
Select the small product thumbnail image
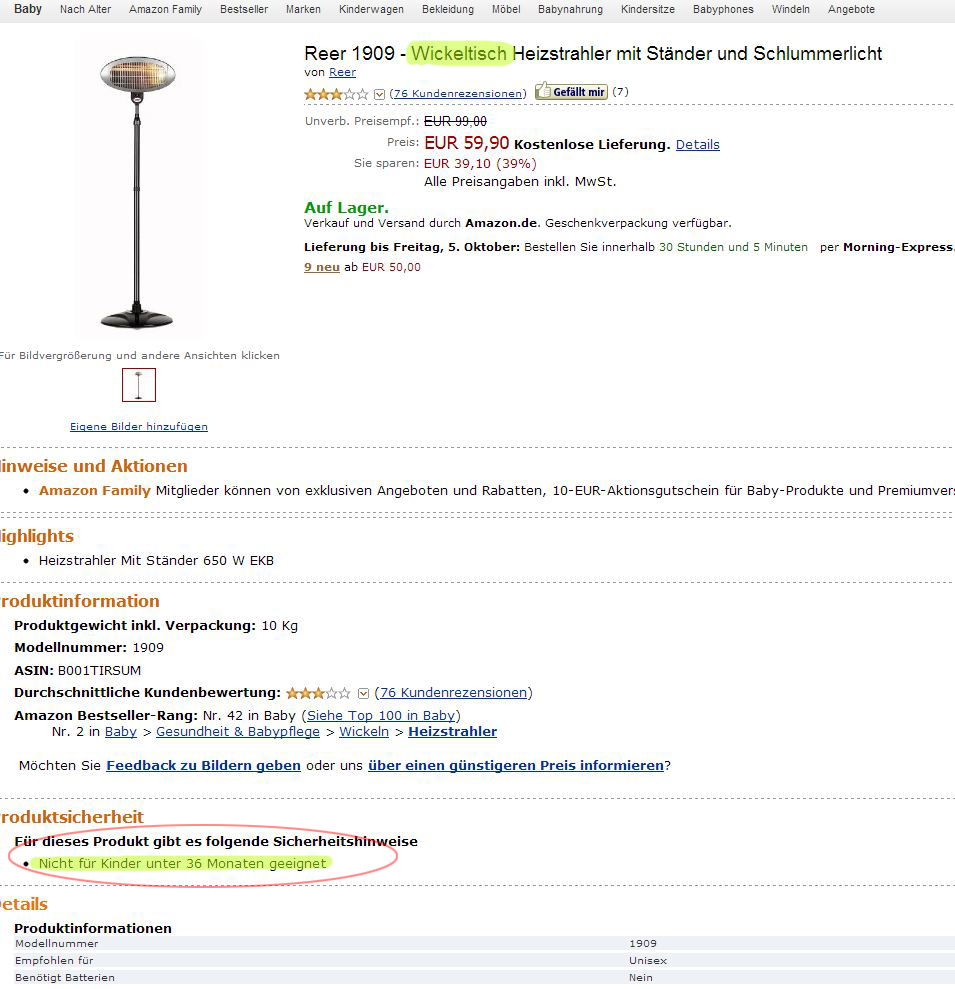[x=139, y=385]
